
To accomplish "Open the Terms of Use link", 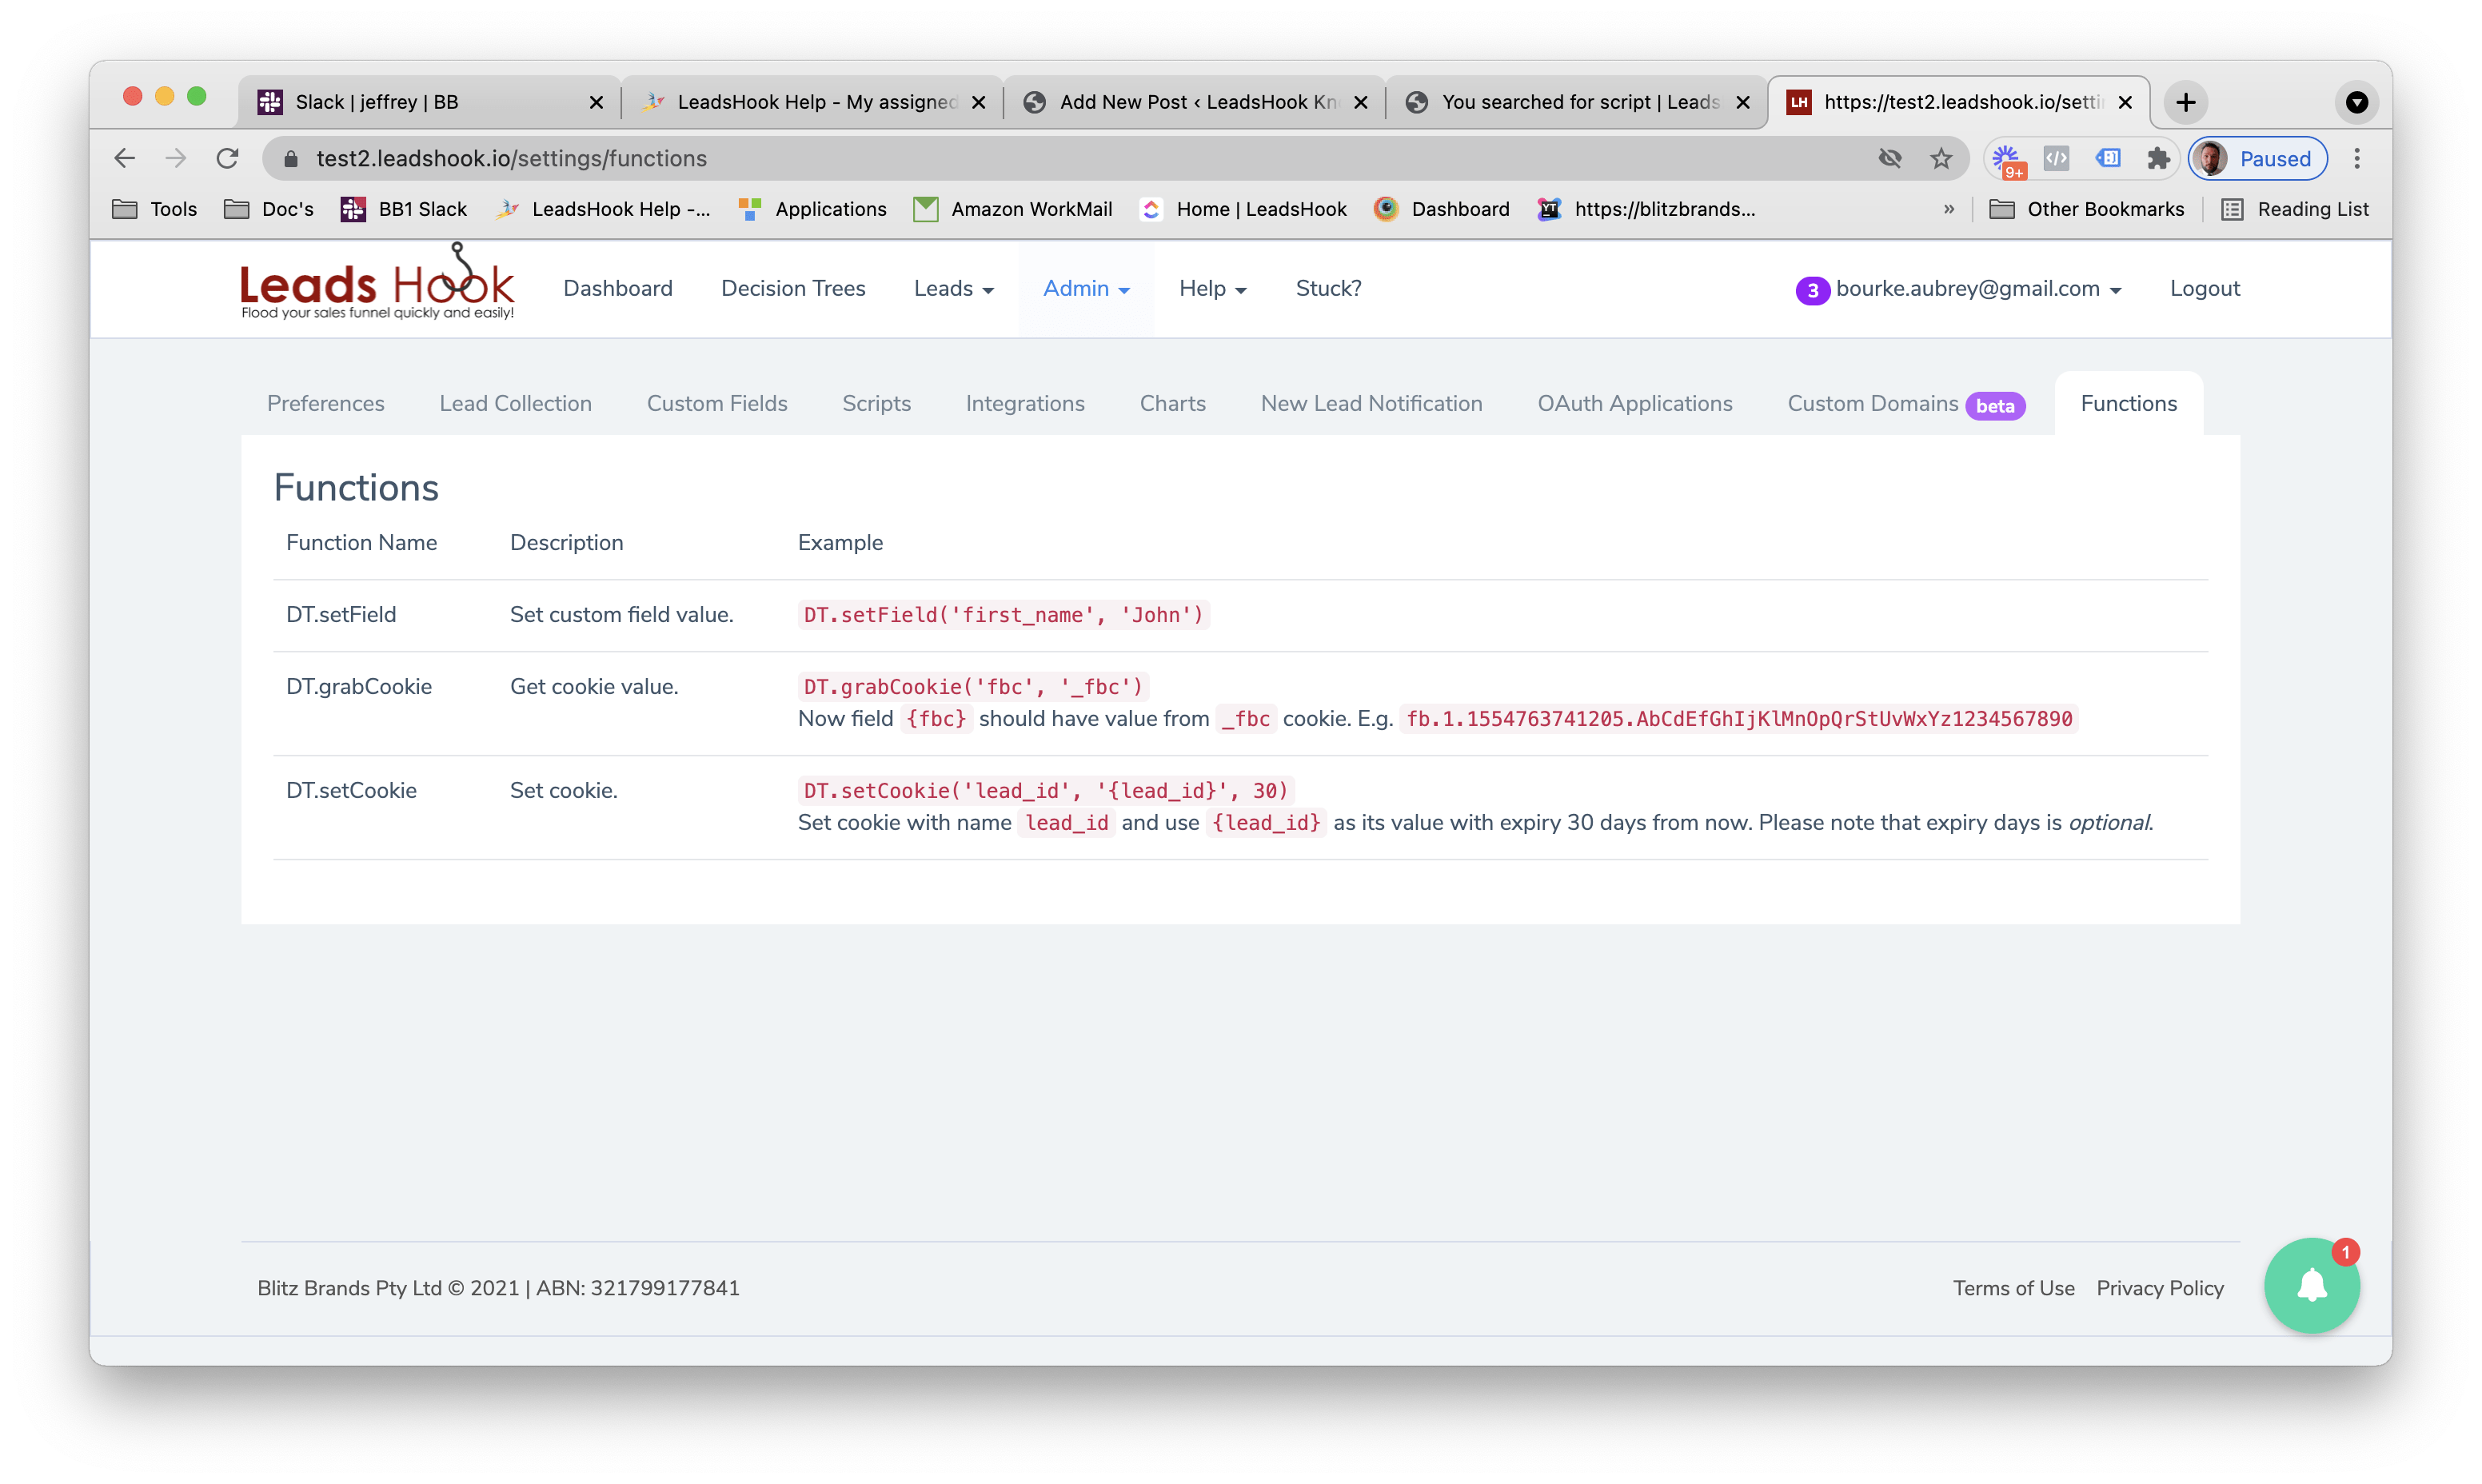I will point(2013,1288).
